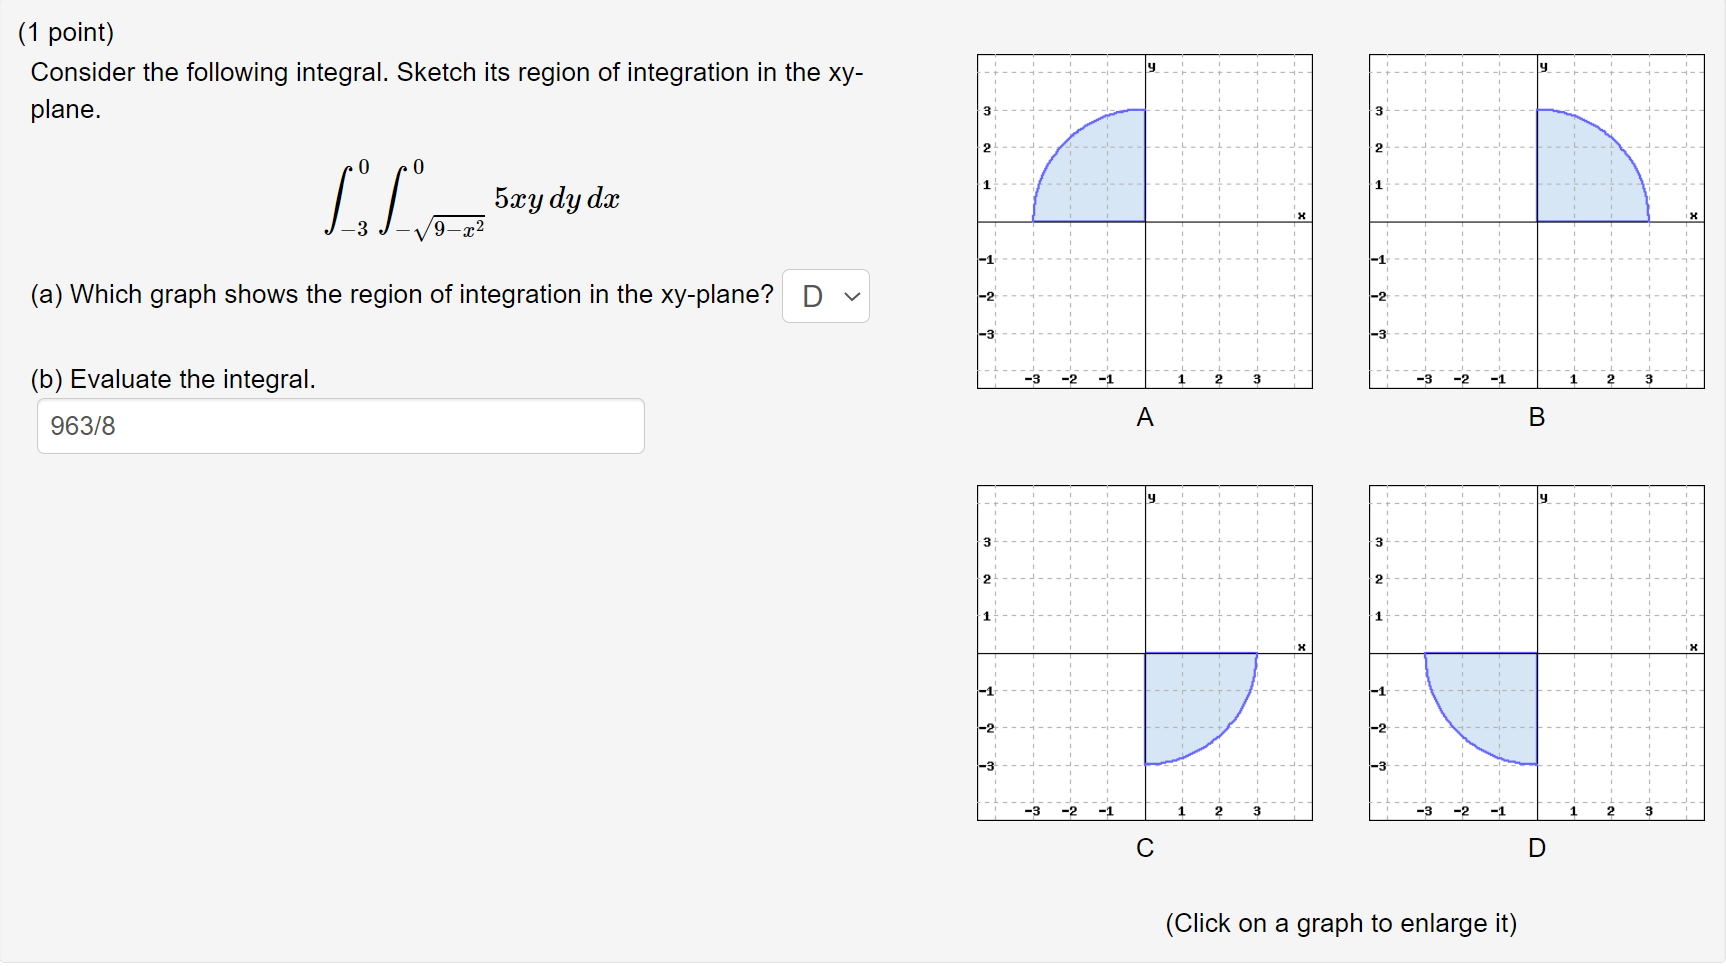Click the label C below the third graph

1144,848
